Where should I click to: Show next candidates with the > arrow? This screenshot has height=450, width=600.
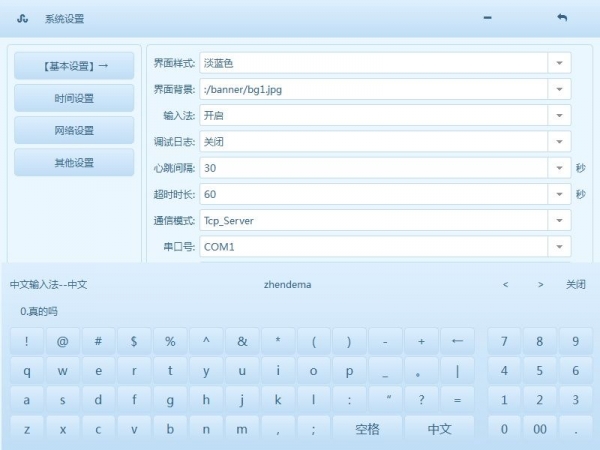[540, 285]
